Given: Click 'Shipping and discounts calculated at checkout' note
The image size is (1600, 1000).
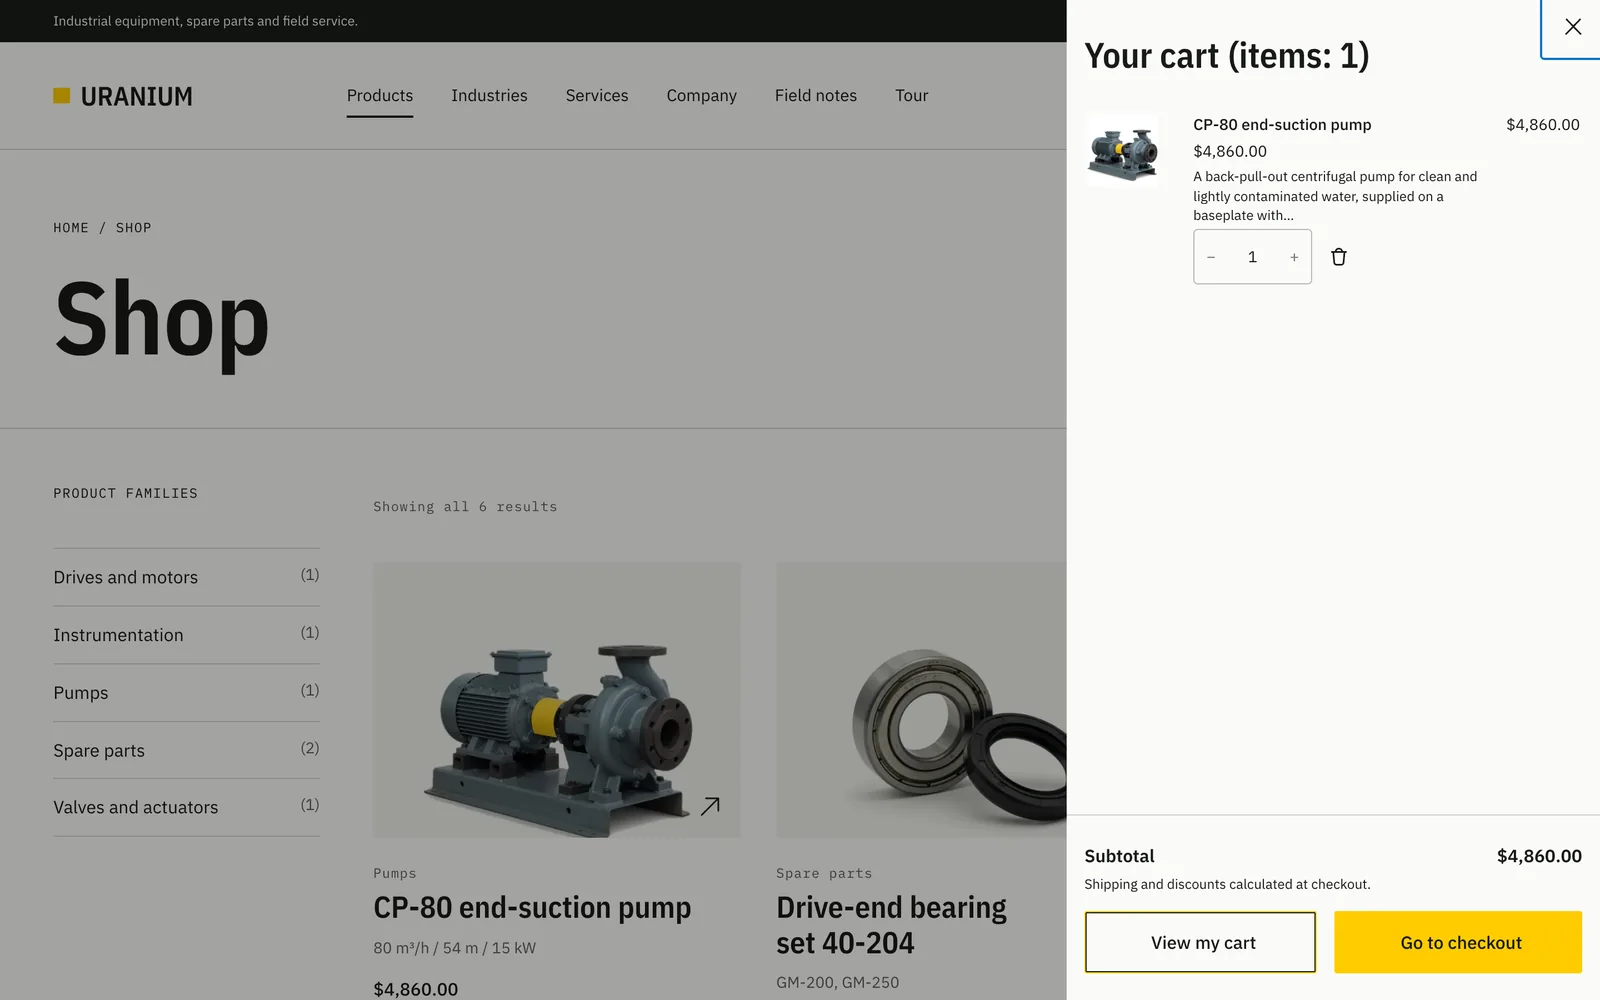Looking at the screenshot, I should [1227, 884].
